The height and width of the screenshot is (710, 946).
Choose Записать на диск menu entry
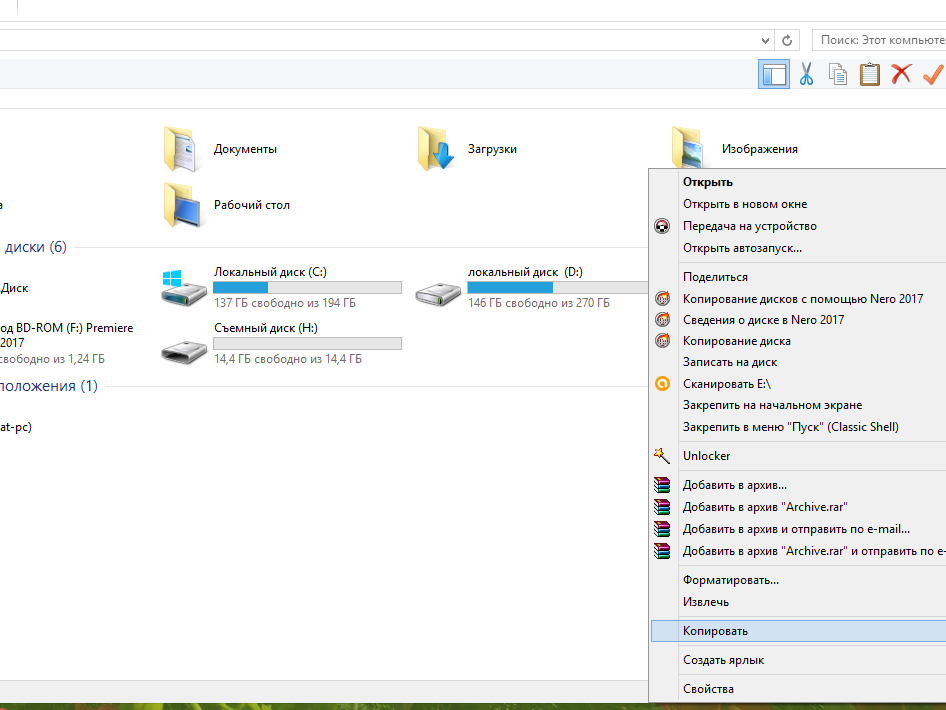point(798,362)
